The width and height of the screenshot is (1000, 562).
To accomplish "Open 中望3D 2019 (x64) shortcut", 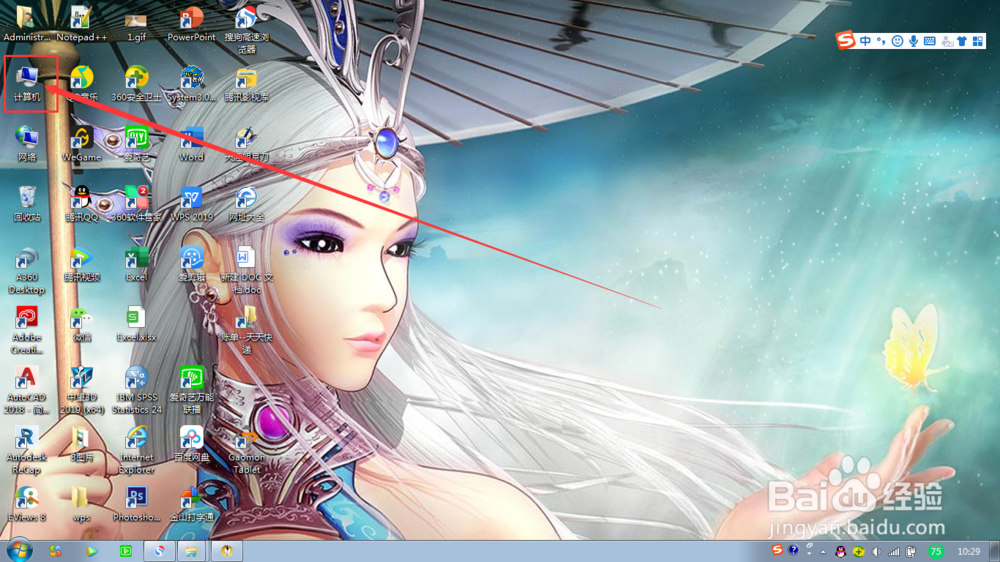I will (x=81, y=390).
